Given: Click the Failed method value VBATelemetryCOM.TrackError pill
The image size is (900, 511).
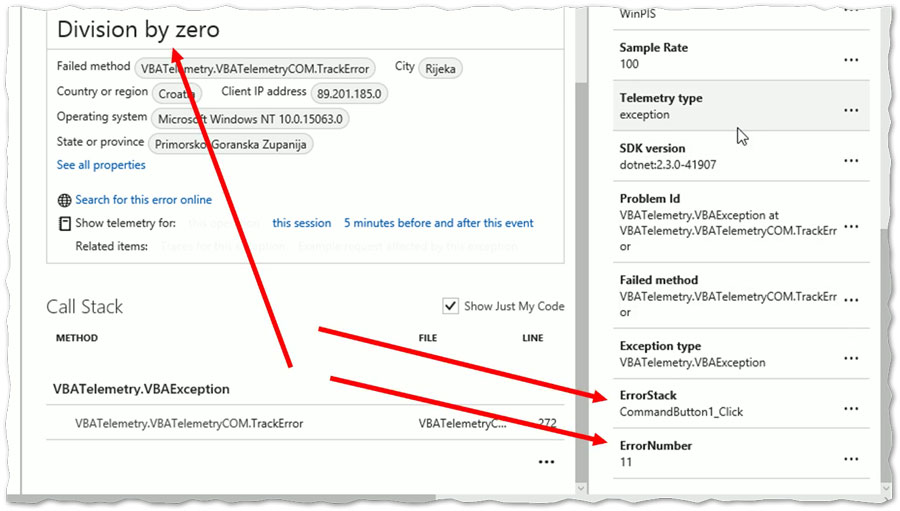Looking at the screenshot, I should click(255, 68).
